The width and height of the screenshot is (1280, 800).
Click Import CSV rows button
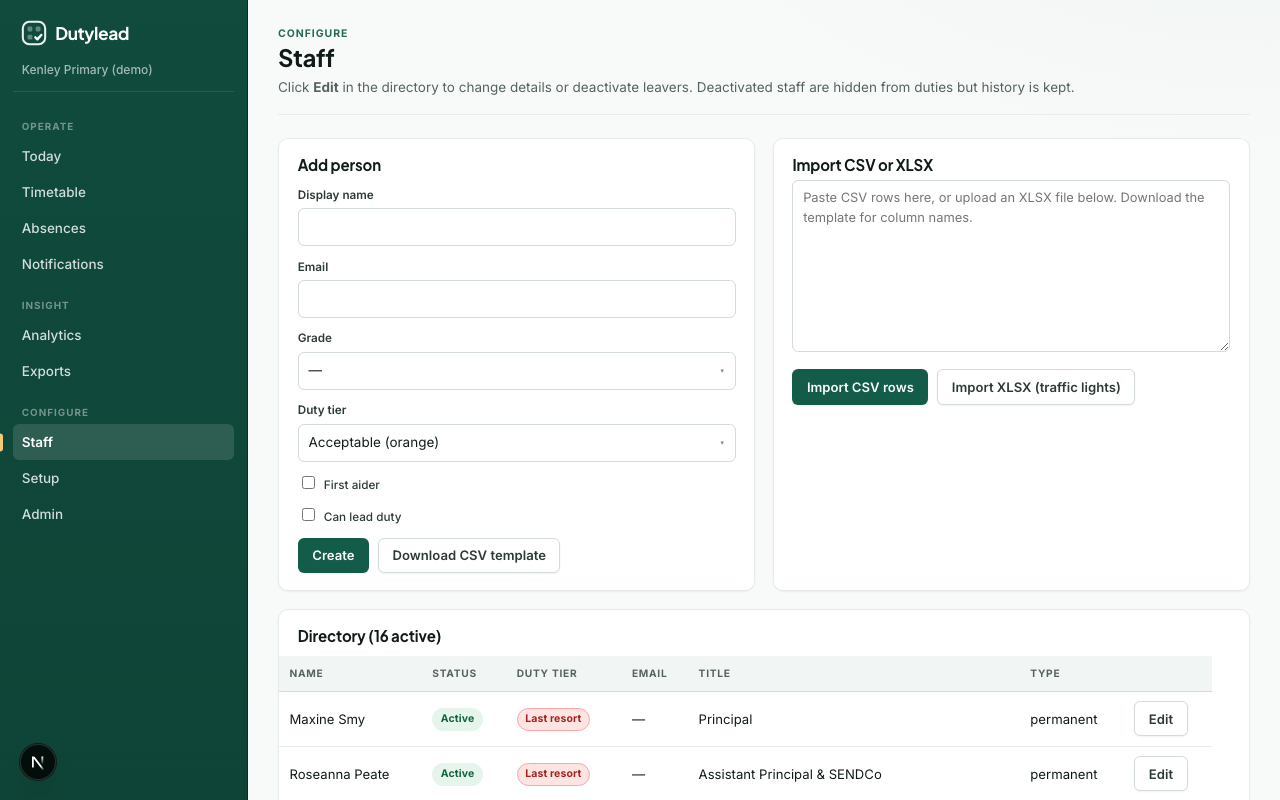[860, 387]
